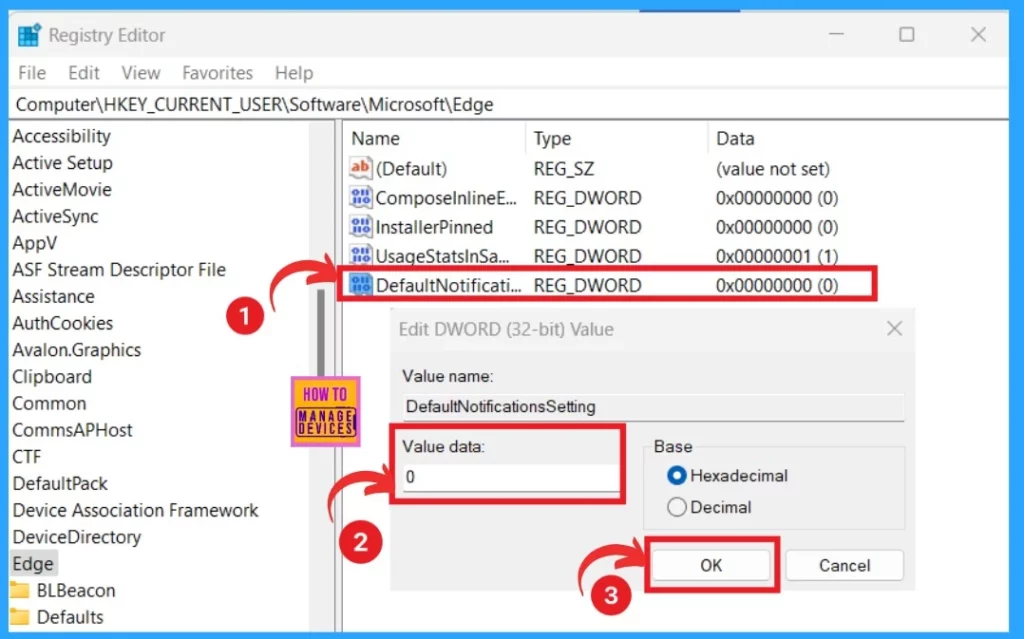Click the UsageStatsInSa... DWORD icon
Image resolution: width=1024 pixels, height=639 pixels.
tap(360, 255)
